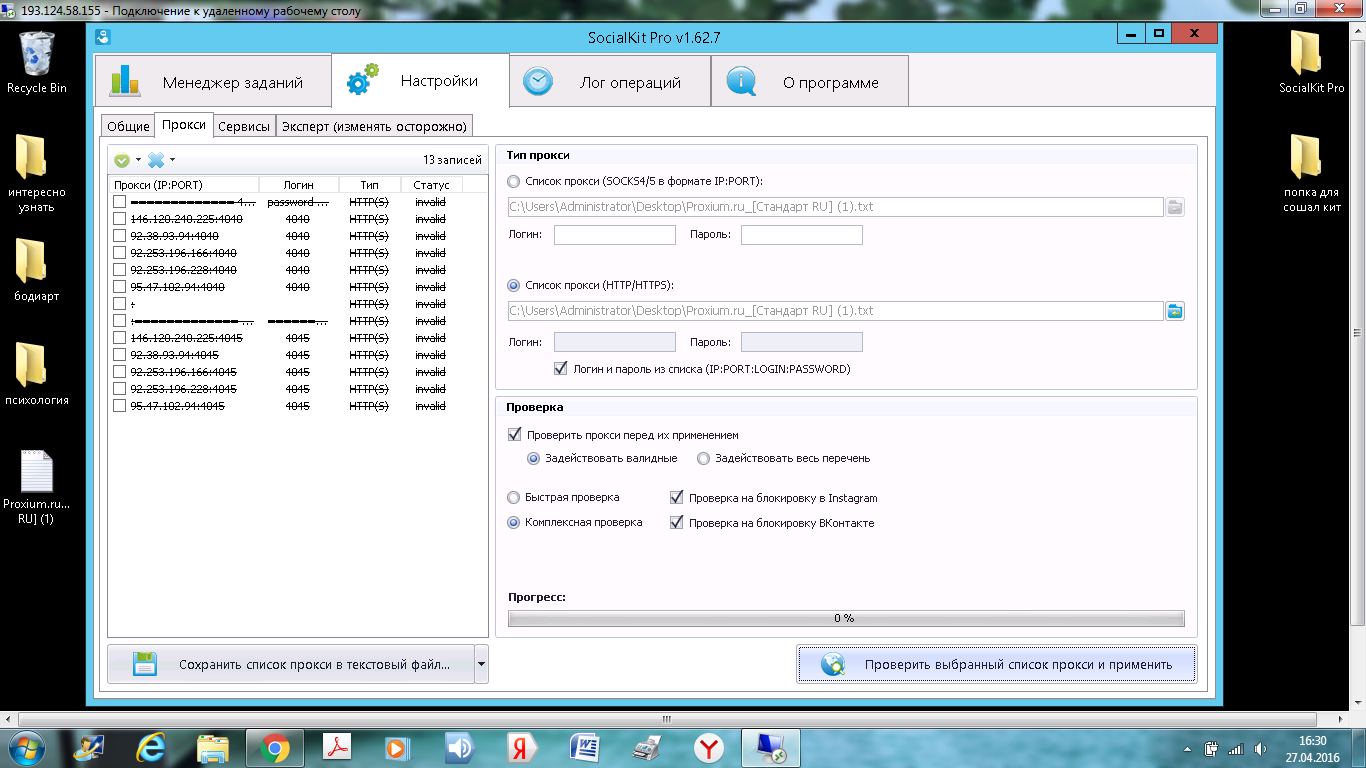Select Задействовать весь перечень radio button

click(x=704, y=458)
